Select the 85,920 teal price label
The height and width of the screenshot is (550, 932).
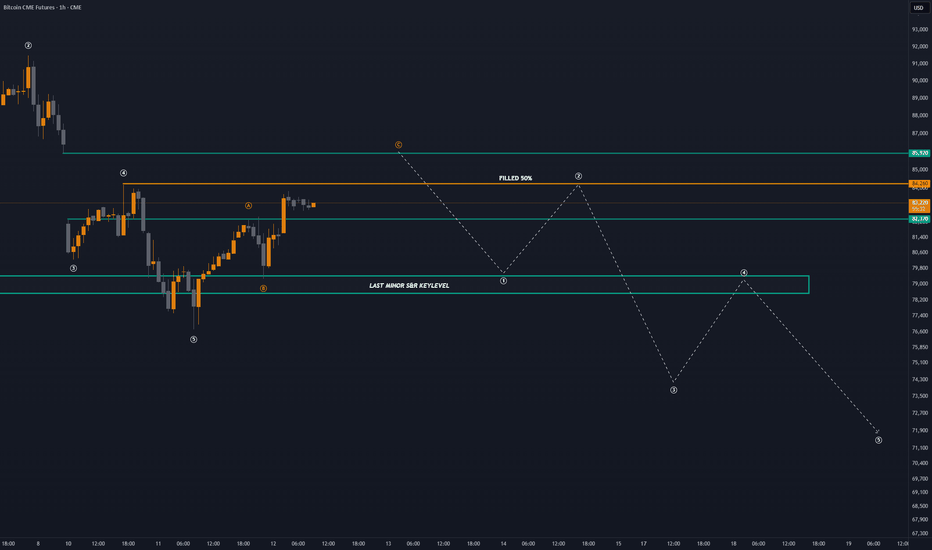(x=920, y=153)
